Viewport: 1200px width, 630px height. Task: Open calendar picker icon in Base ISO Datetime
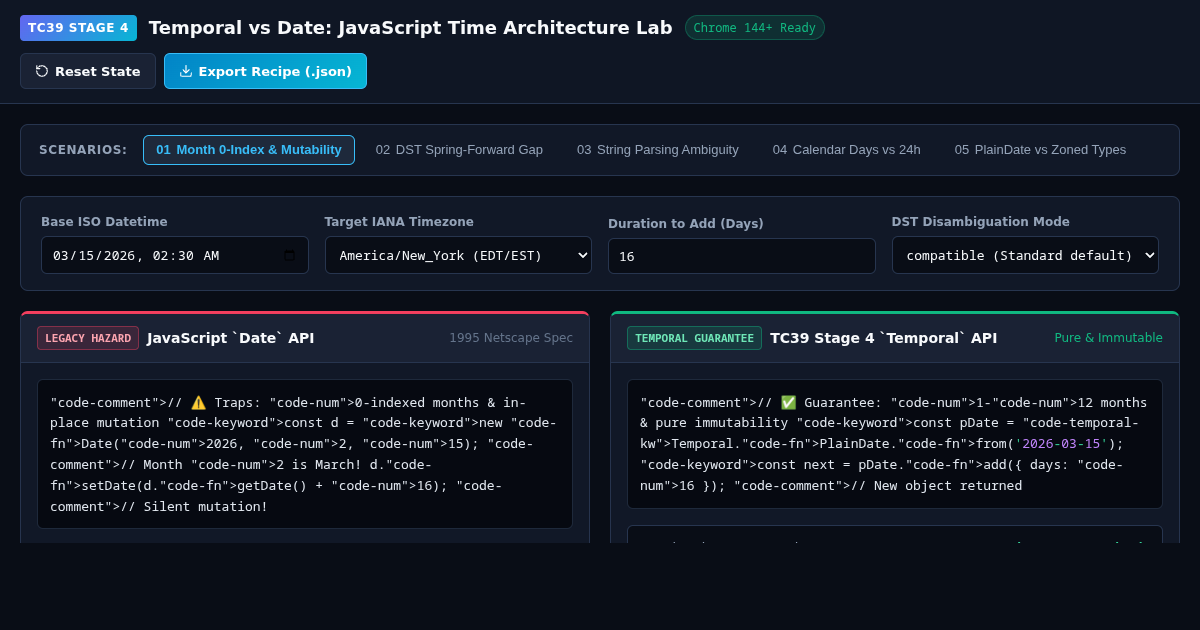tap(289, 255)
